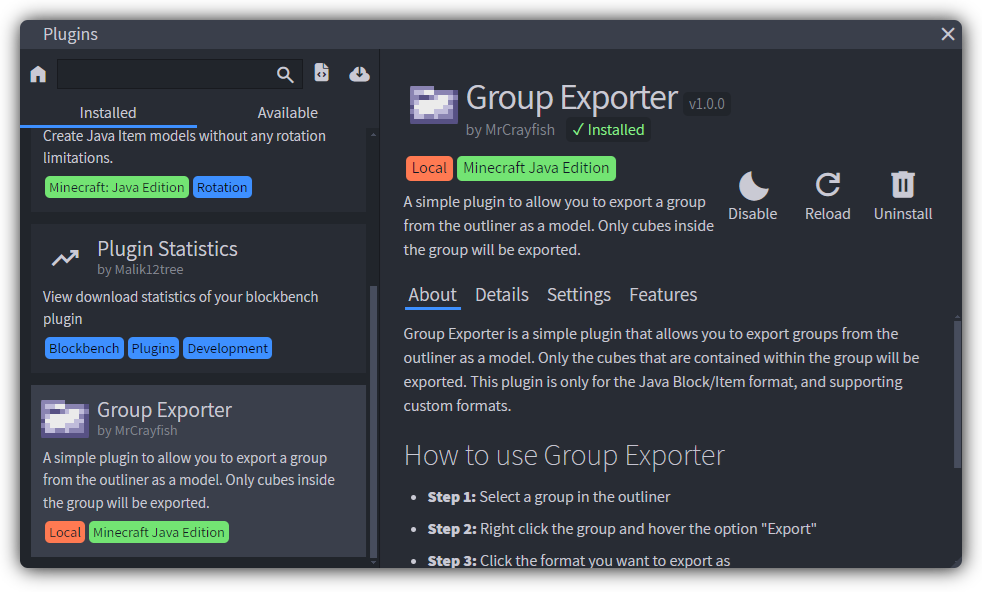Image resolution: width=982 pixels, height=592 pixels.
Task: Load a plugin from URL cloud icon
Action: [x=359, y=74]
